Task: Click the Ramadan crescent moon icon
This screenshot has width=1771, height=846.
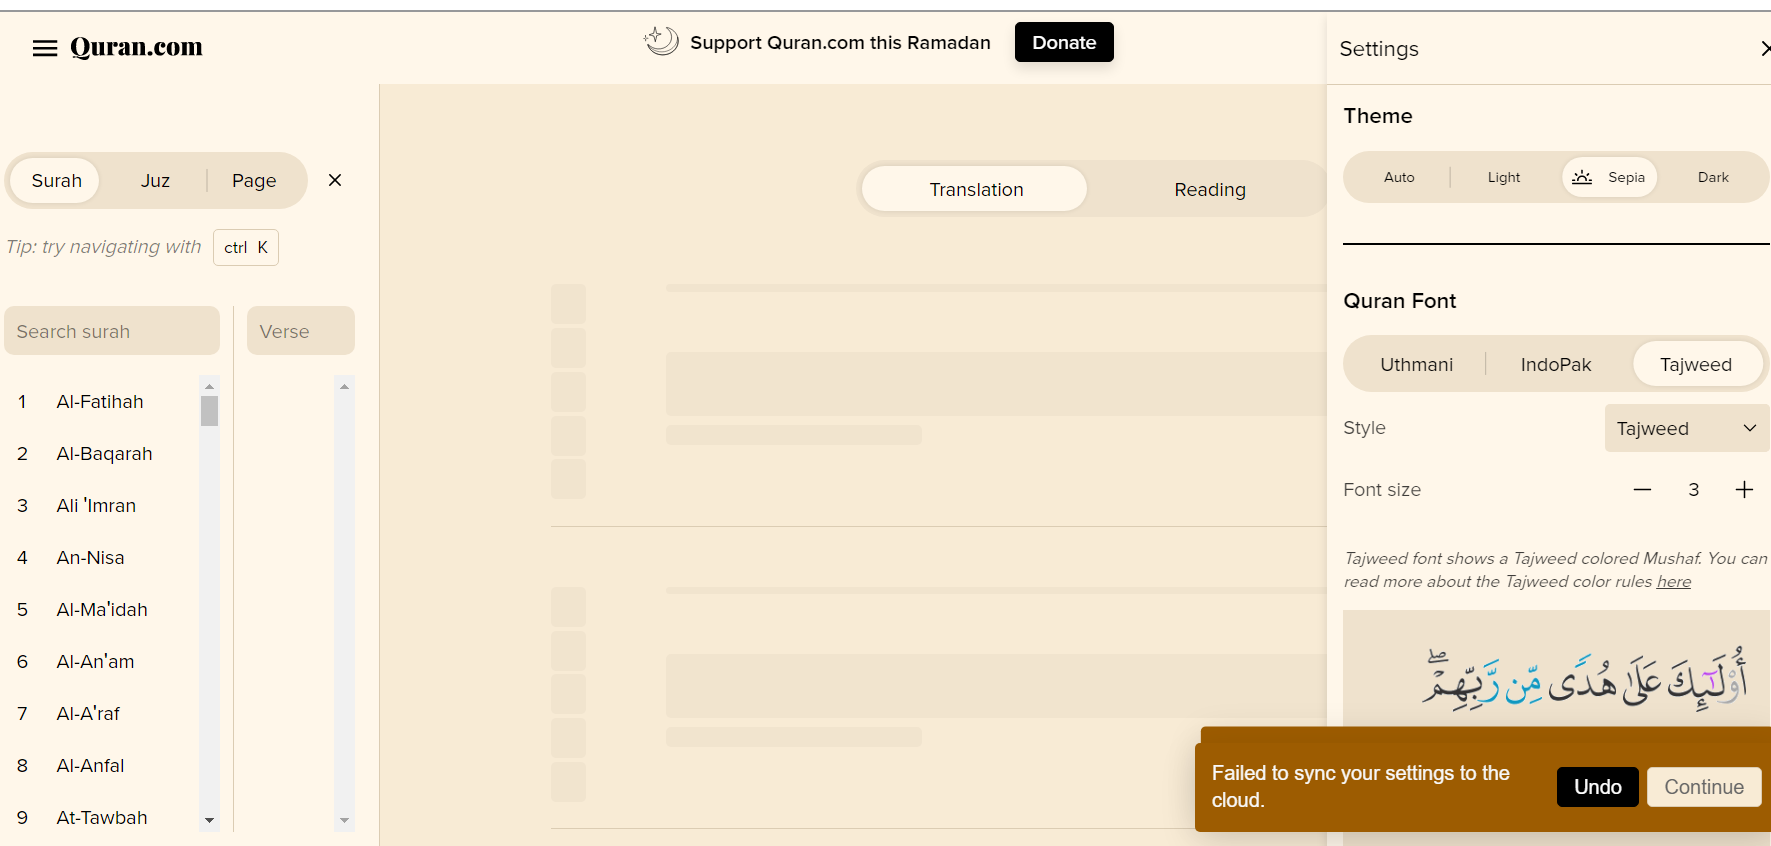Action: [x=661, y=41]
